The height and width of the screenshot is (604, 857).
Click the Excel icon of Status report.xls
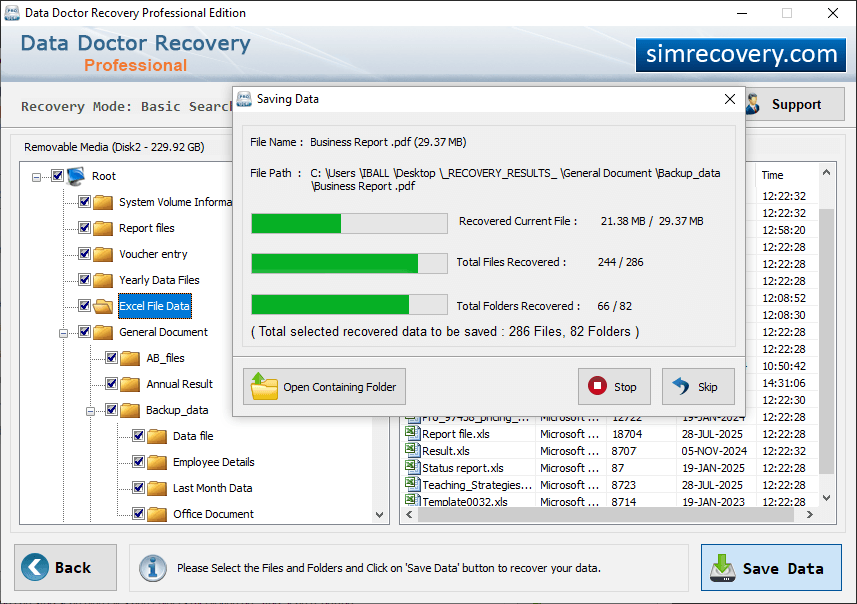411,467
